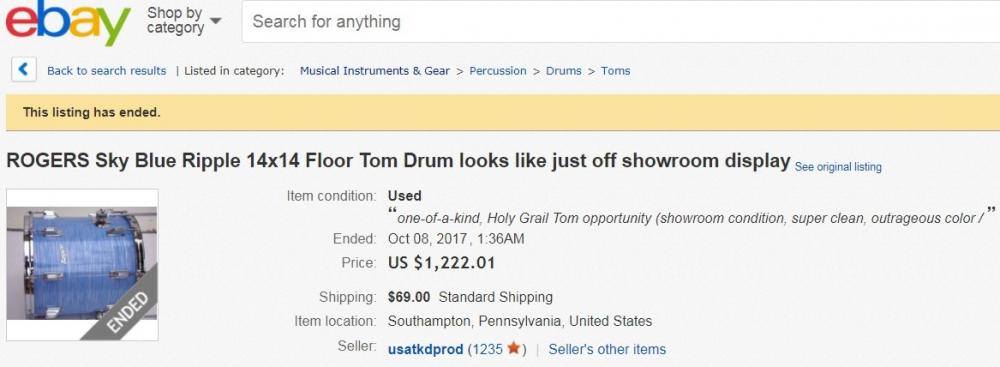The width and height of the screenshot is (1000, 367).
Task: Open the Percussion breadcrumb
Action: point(498,71)
